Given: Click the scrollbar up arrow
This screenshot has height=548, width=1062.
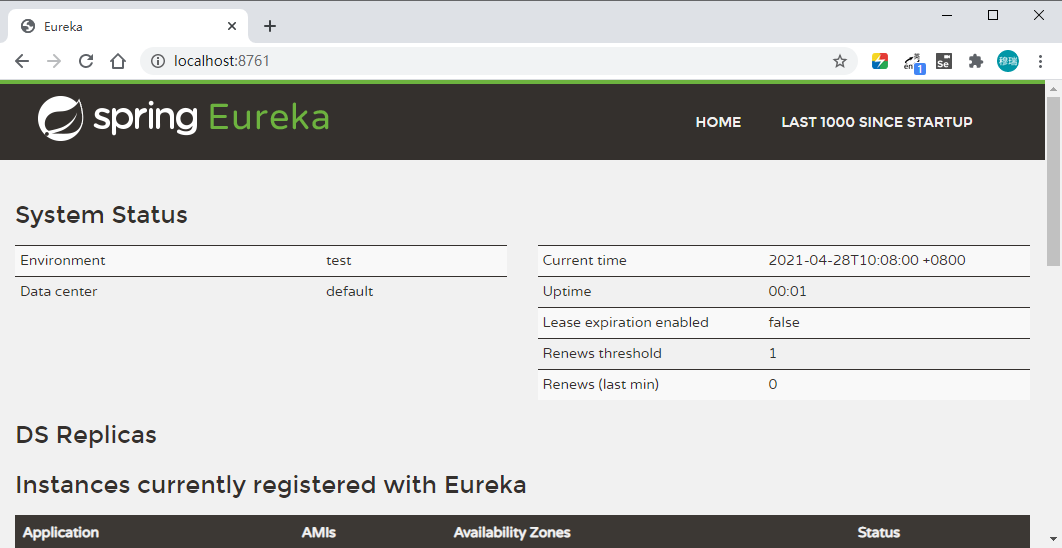Looking at the screenshot, I should pyautogui.click(x=1053, y=89).
